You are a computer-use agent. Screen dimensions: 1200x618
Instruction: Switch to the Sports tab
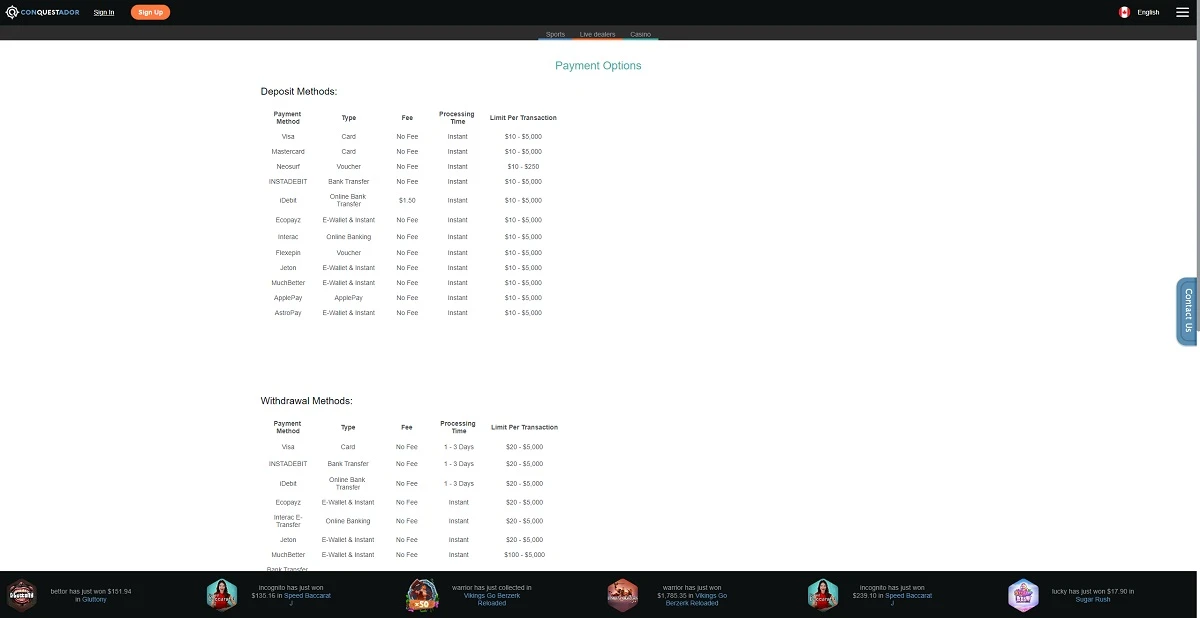(555, 34)
